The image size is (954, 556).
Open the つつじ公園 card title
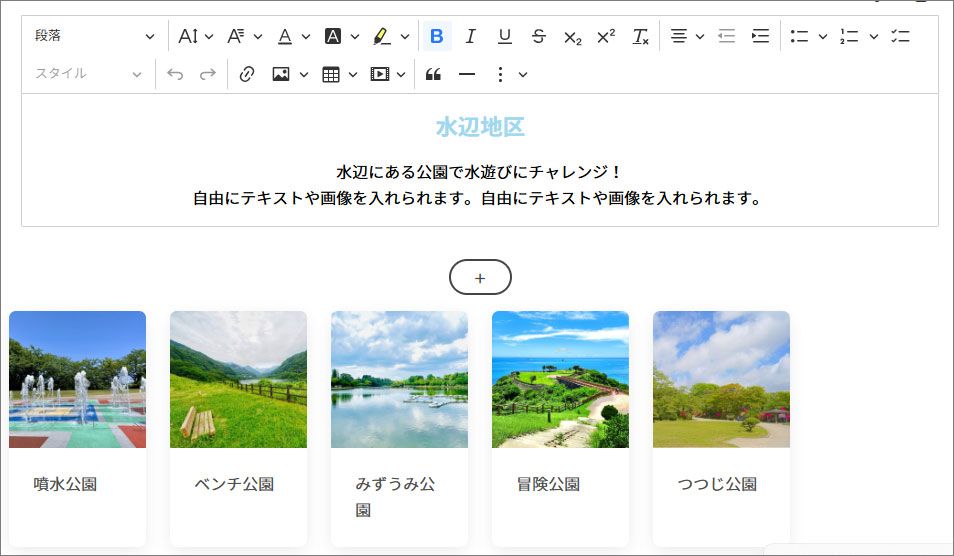717,484
